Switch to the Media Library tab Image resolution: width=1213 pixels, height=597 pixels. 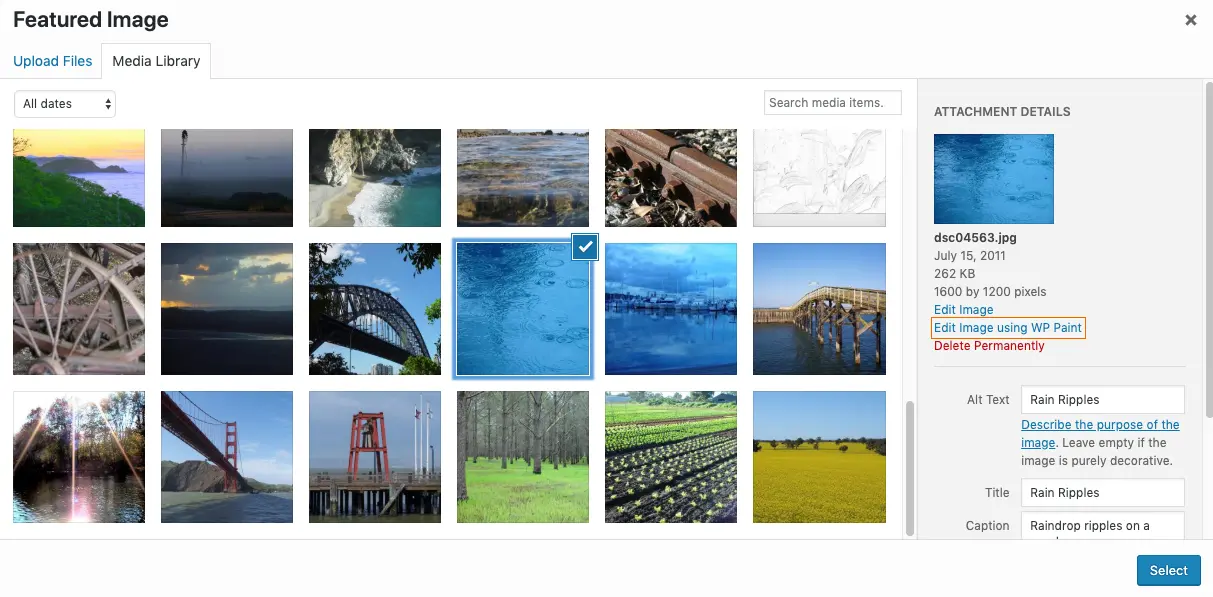(155, 61)
